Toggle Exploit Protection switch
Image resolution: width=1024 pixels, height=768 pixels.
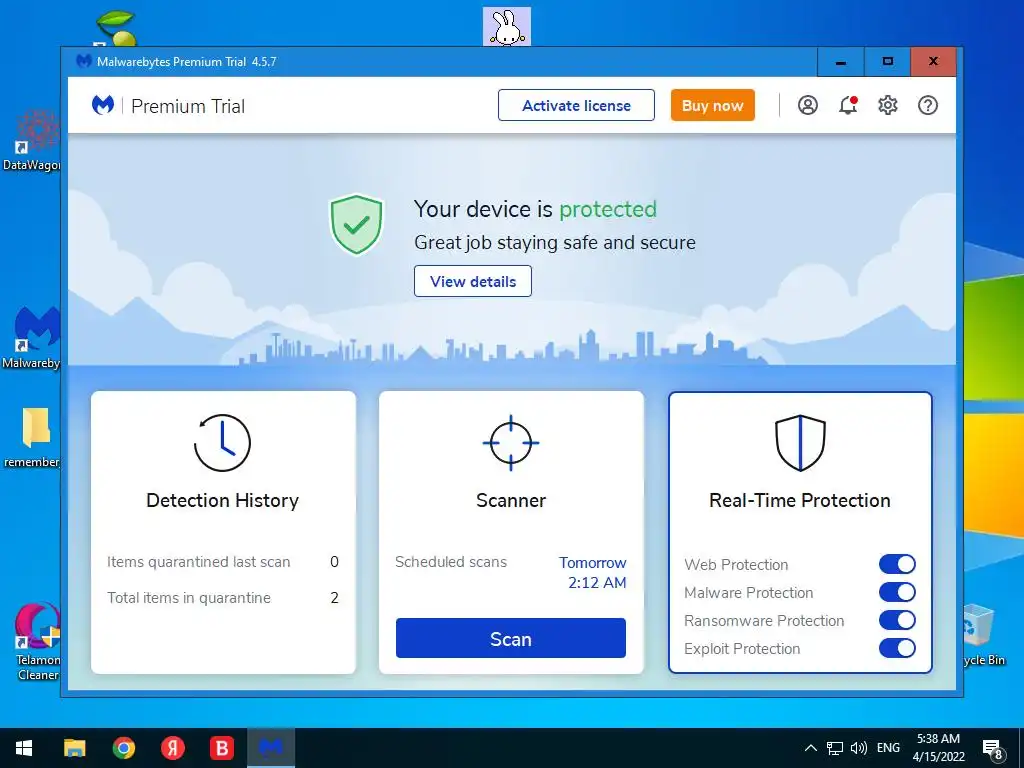(897, 648)
